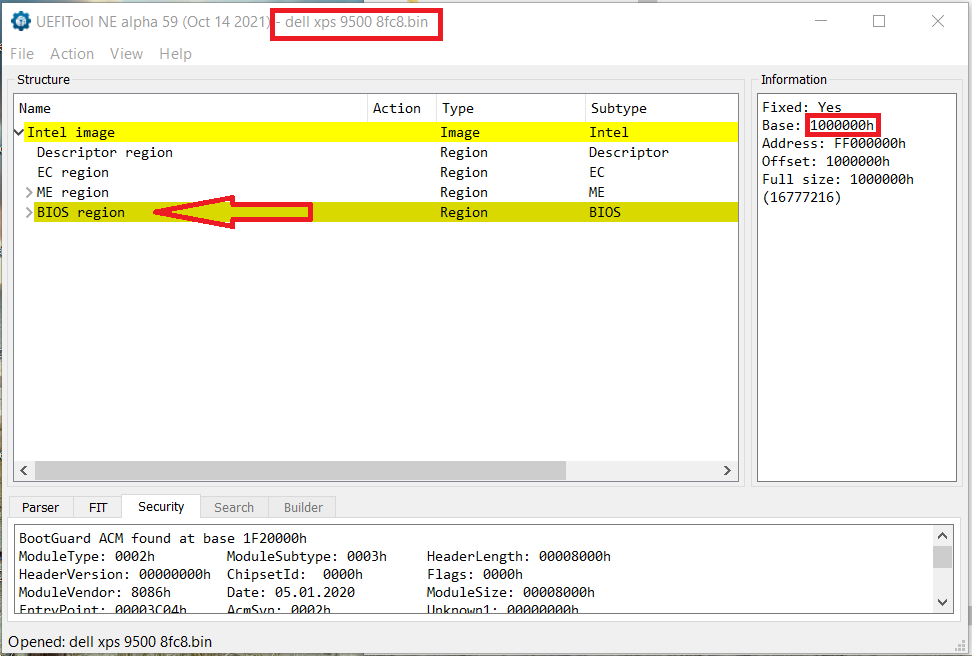Click the Full size 1000000h line
Viewport: 972px width, 656px height.
point(837,179)
